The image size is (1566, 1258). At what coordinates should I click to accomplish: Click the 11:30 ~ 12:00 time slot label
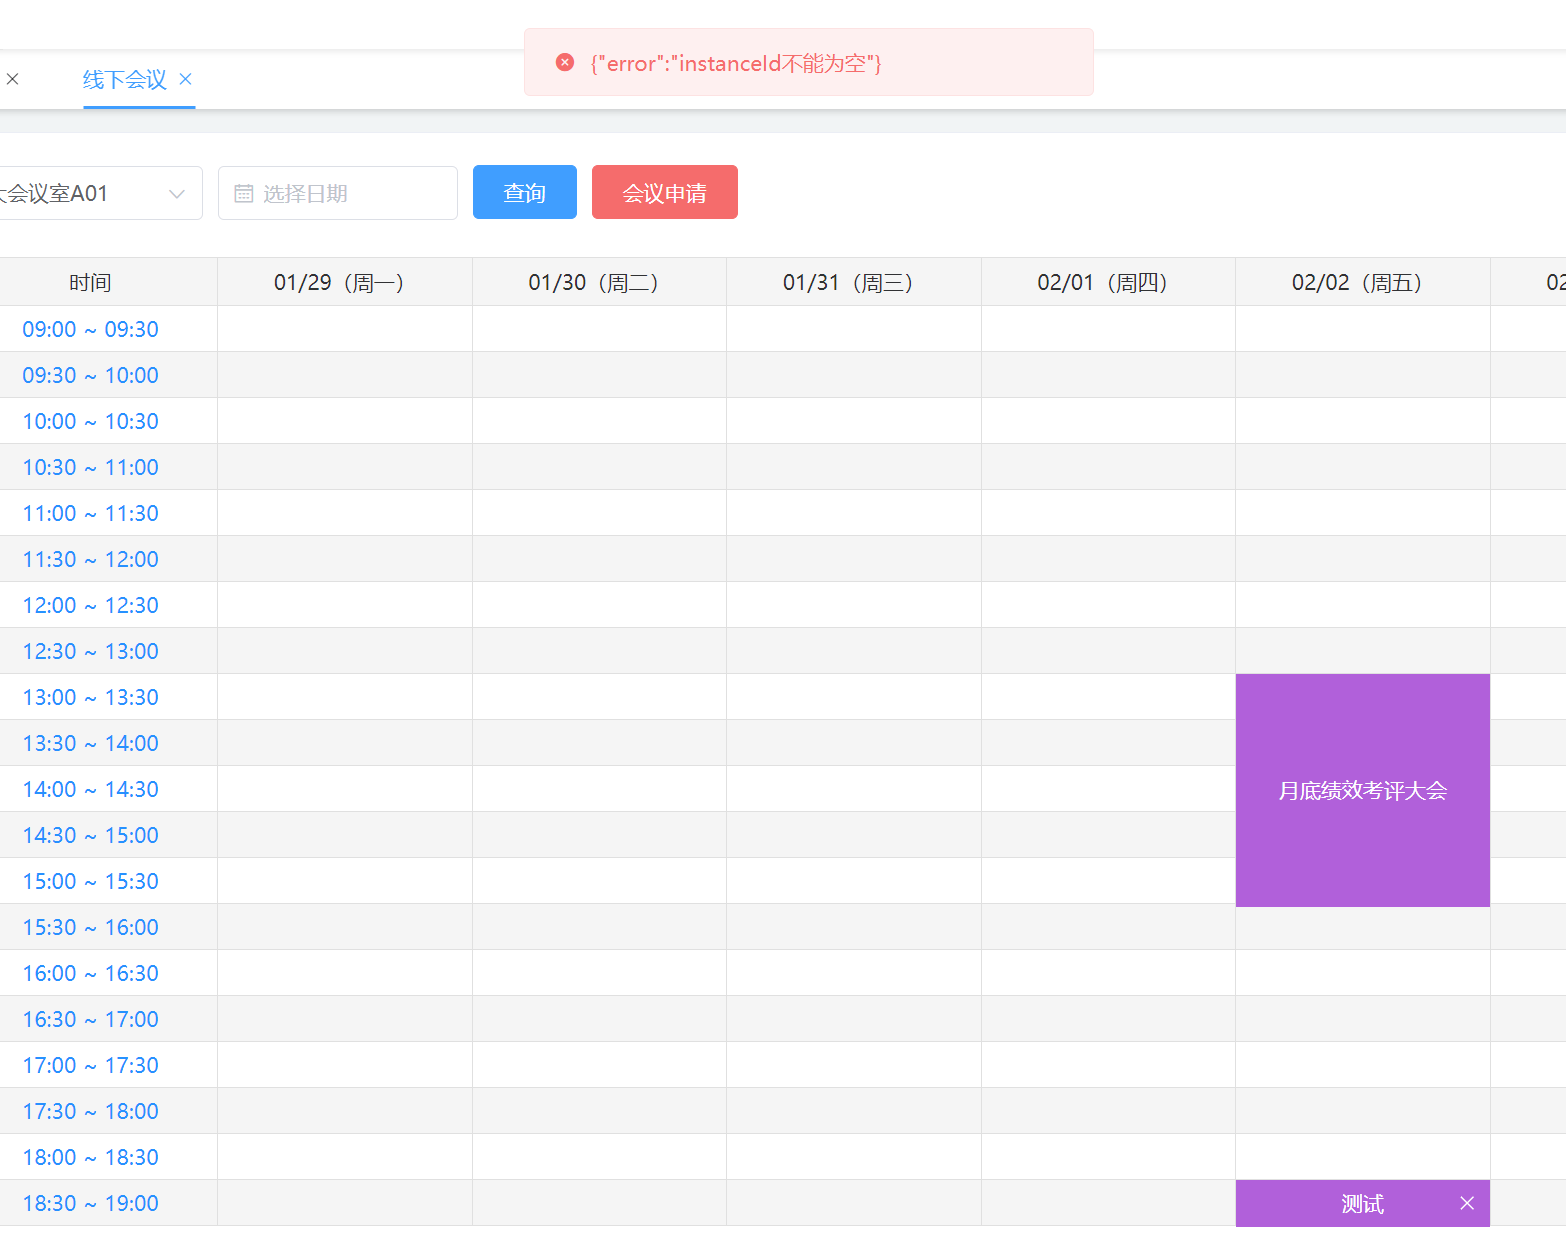pos(90,559)
